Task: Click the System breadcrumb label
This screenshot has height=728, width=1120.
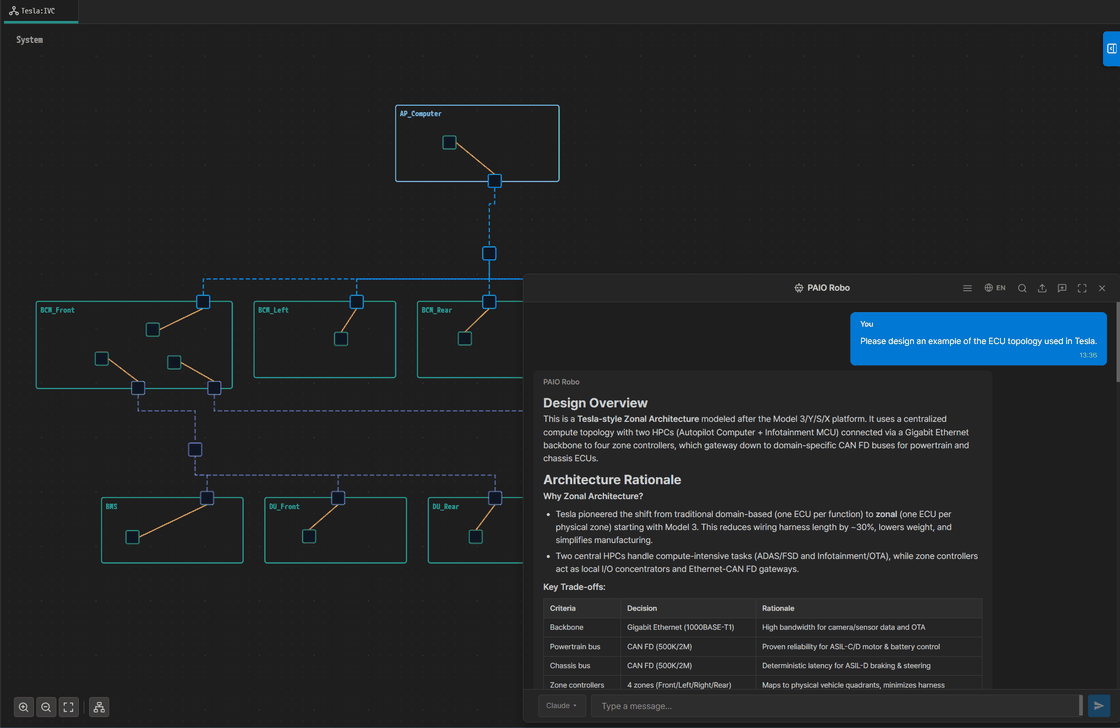Action: pos(30,40)
